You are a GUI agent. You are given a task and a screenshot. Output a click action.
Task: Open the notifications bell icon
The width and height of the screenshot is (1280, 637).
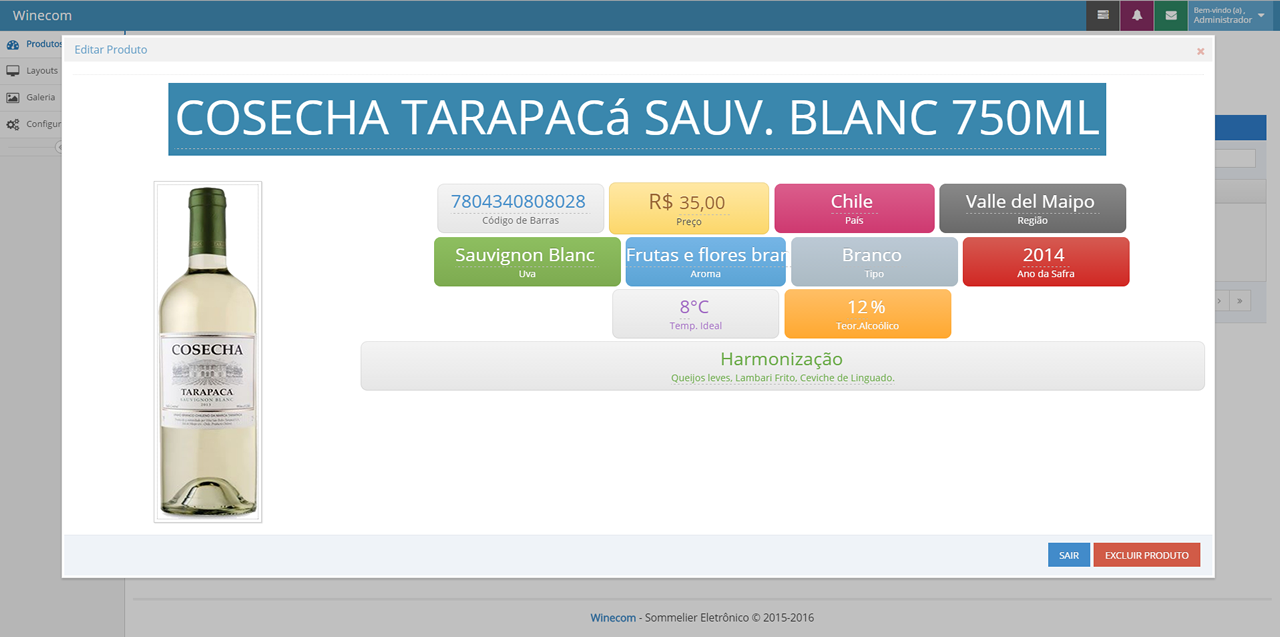click(x=1137, y=16)
